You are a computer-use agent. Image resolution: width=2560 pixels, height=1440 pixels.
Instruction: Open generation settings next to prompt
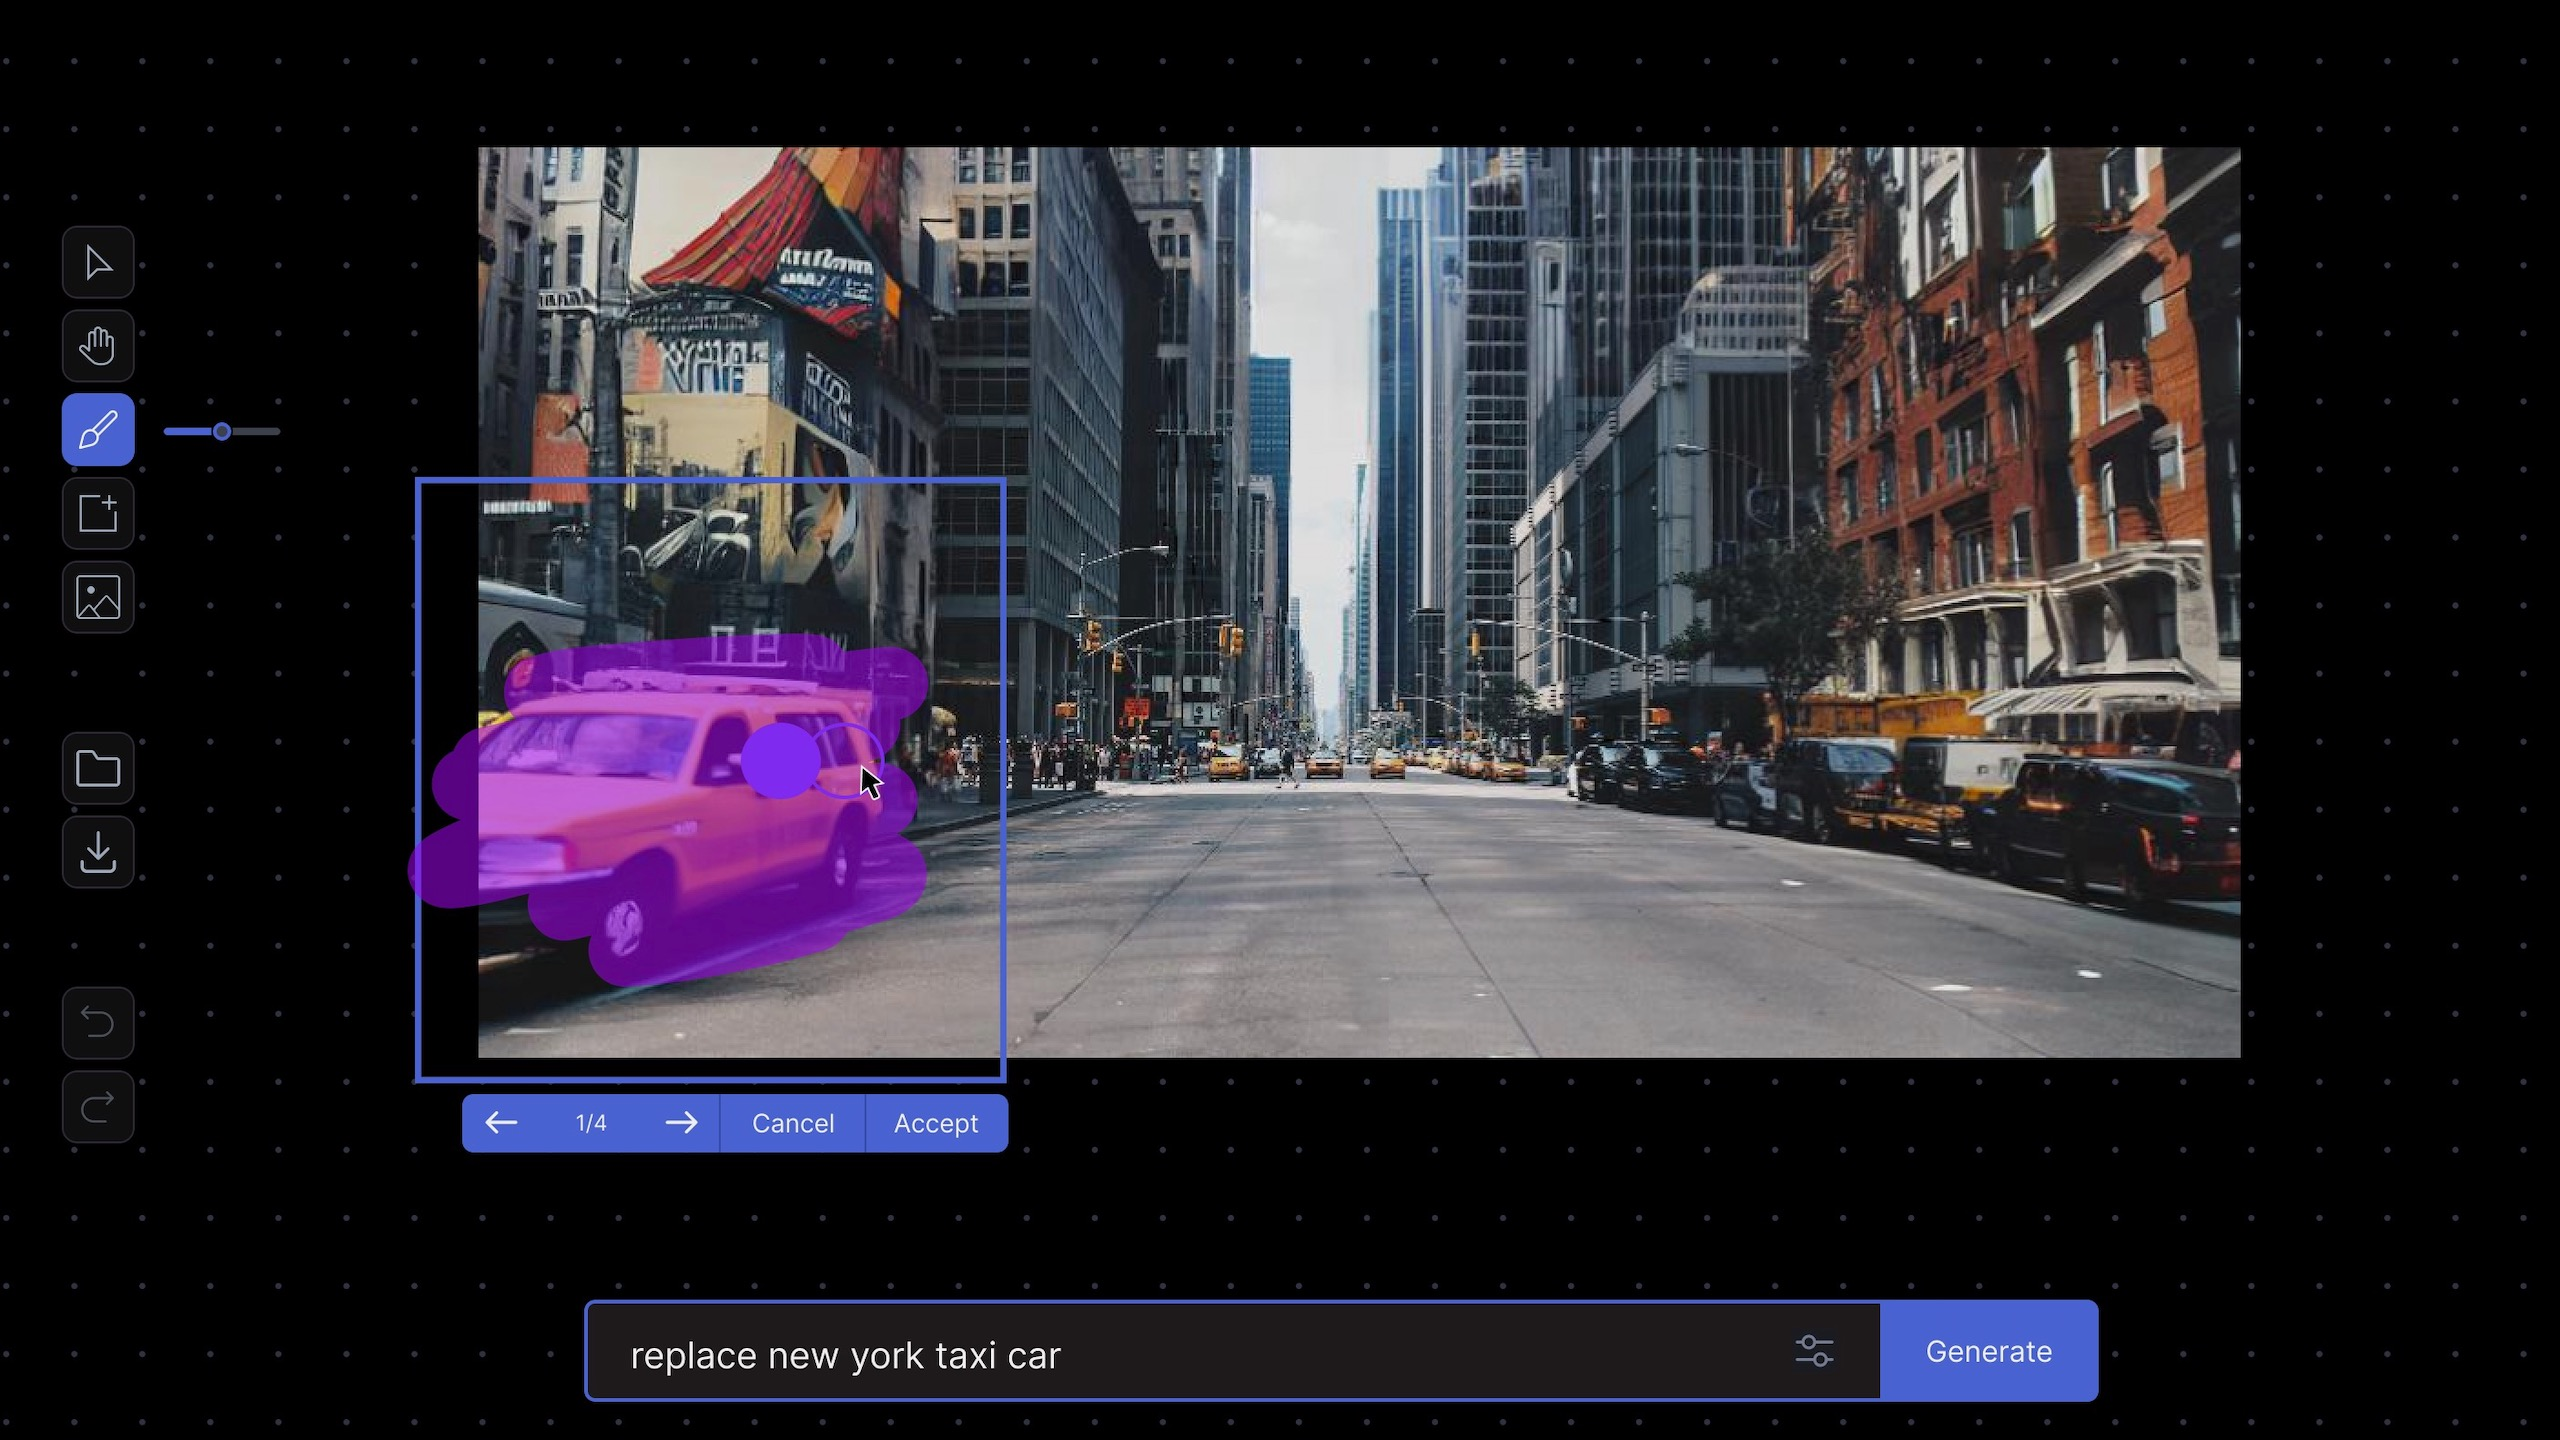(x=1815, y=1350)
